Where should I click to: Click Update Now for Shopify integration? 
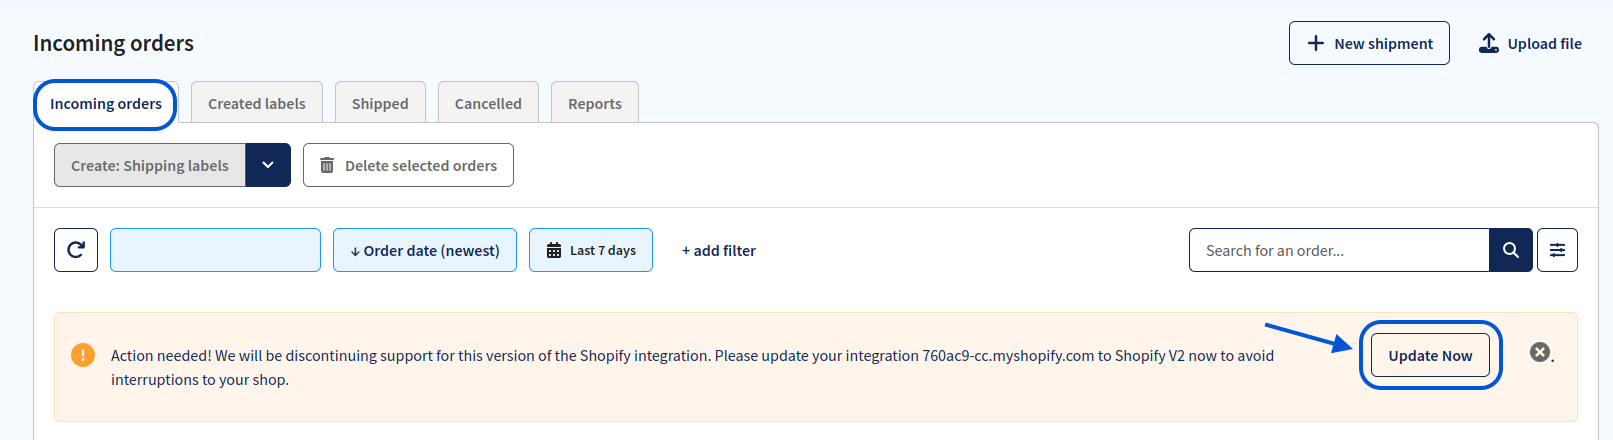pos(1430,355)
